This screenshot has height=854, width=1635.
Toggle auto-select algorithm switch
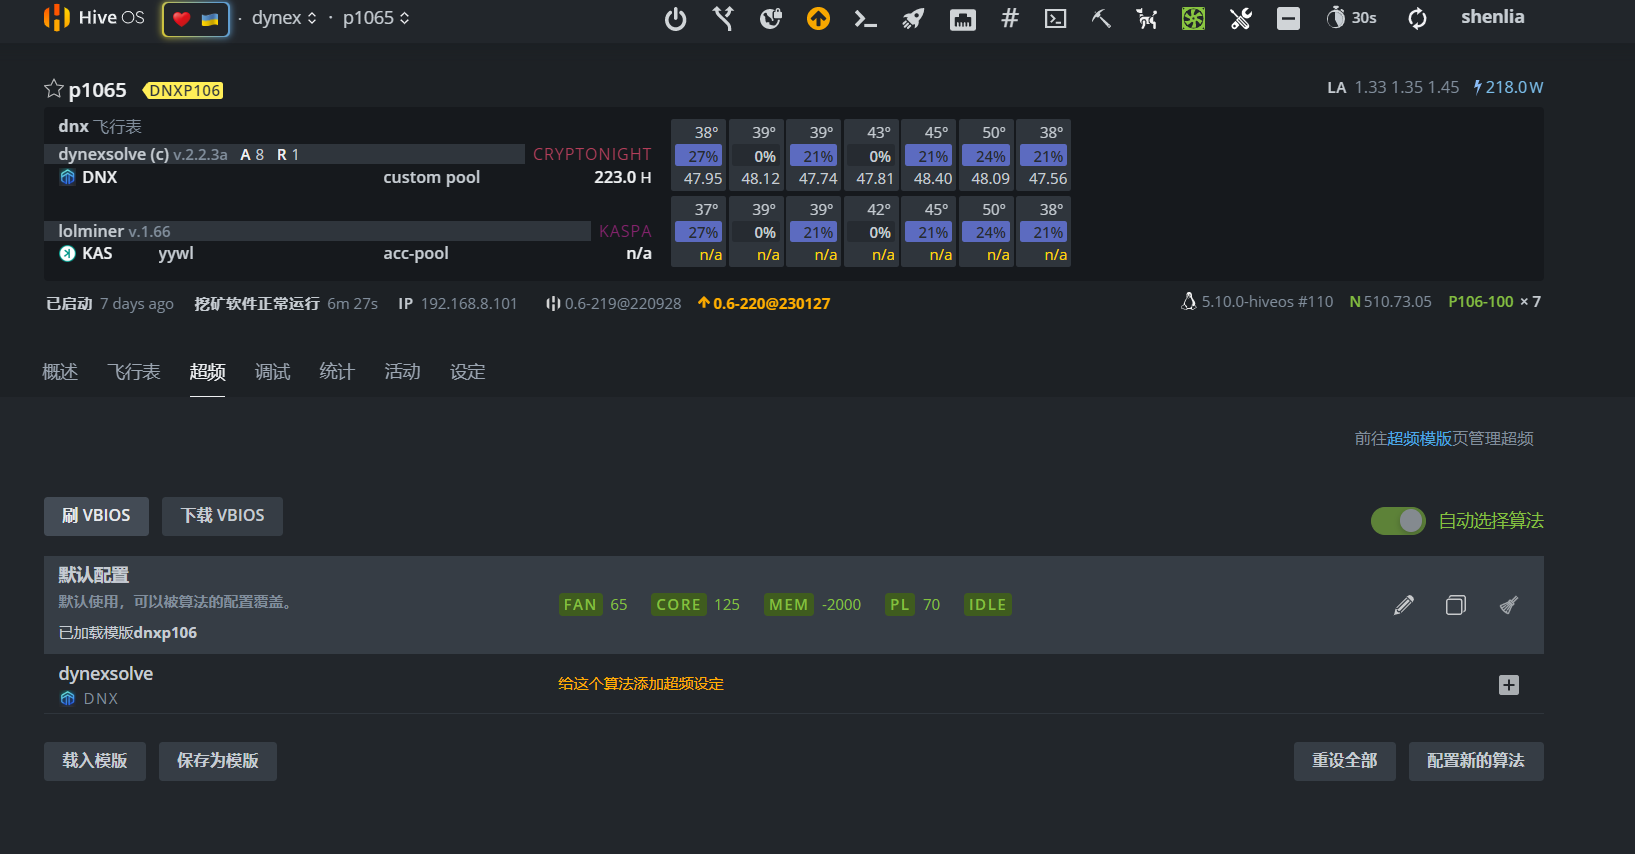[1398, 521]
